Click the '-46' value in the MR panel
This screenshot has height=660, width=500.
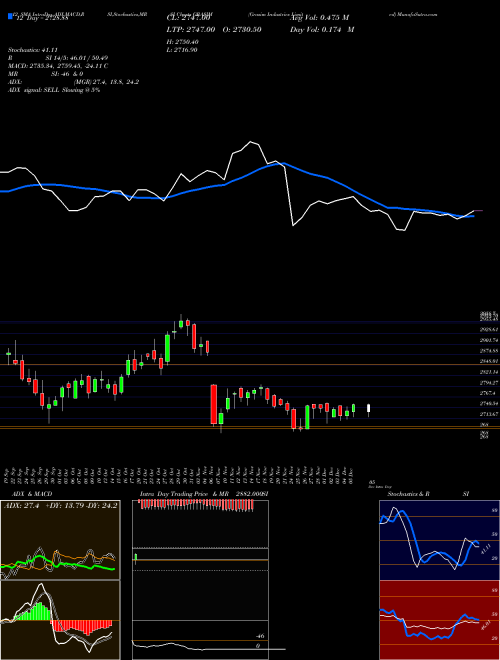pos(260,636)
